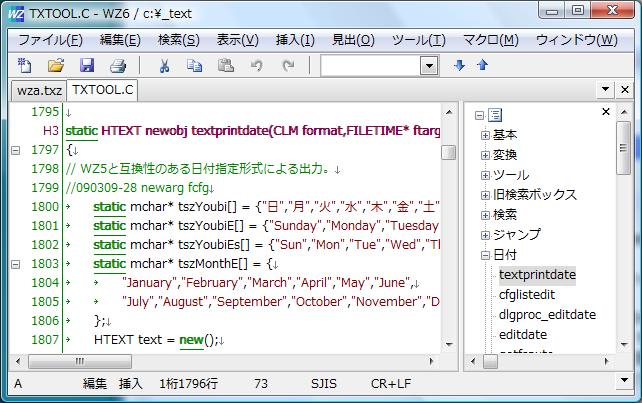Screen dimensions: 642x403
Task: Click the Print toolbar icon
Action: tap(117, 66)
